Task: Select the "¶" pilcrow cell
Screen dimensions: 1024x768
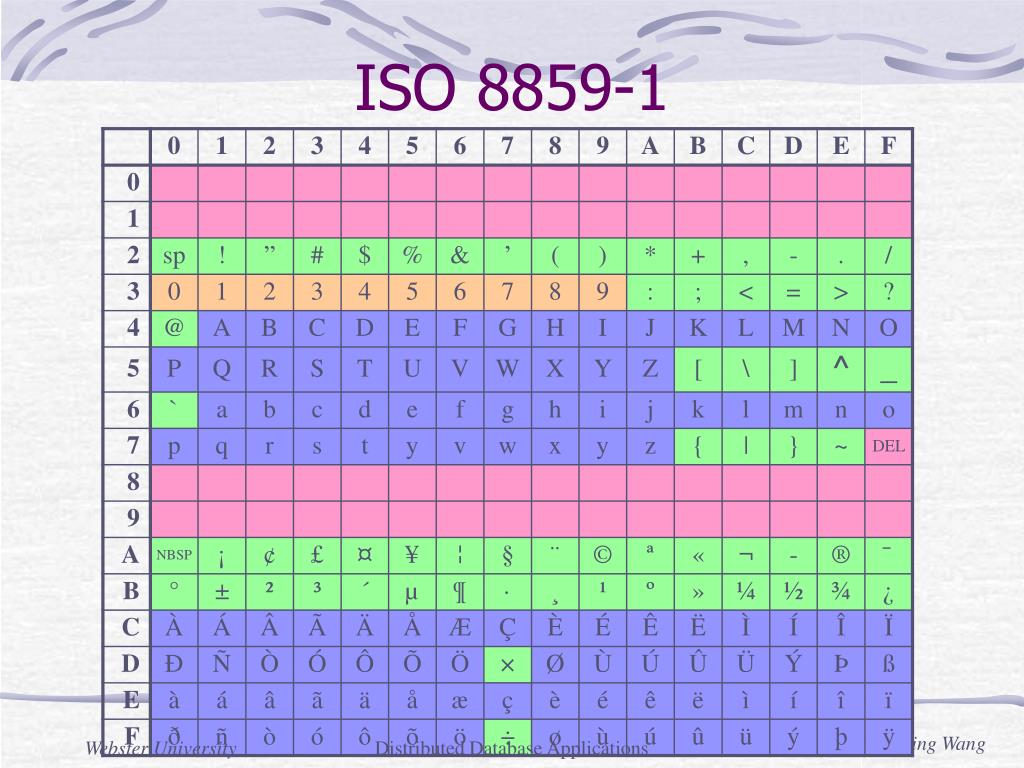Action: (x=460, y=592)
